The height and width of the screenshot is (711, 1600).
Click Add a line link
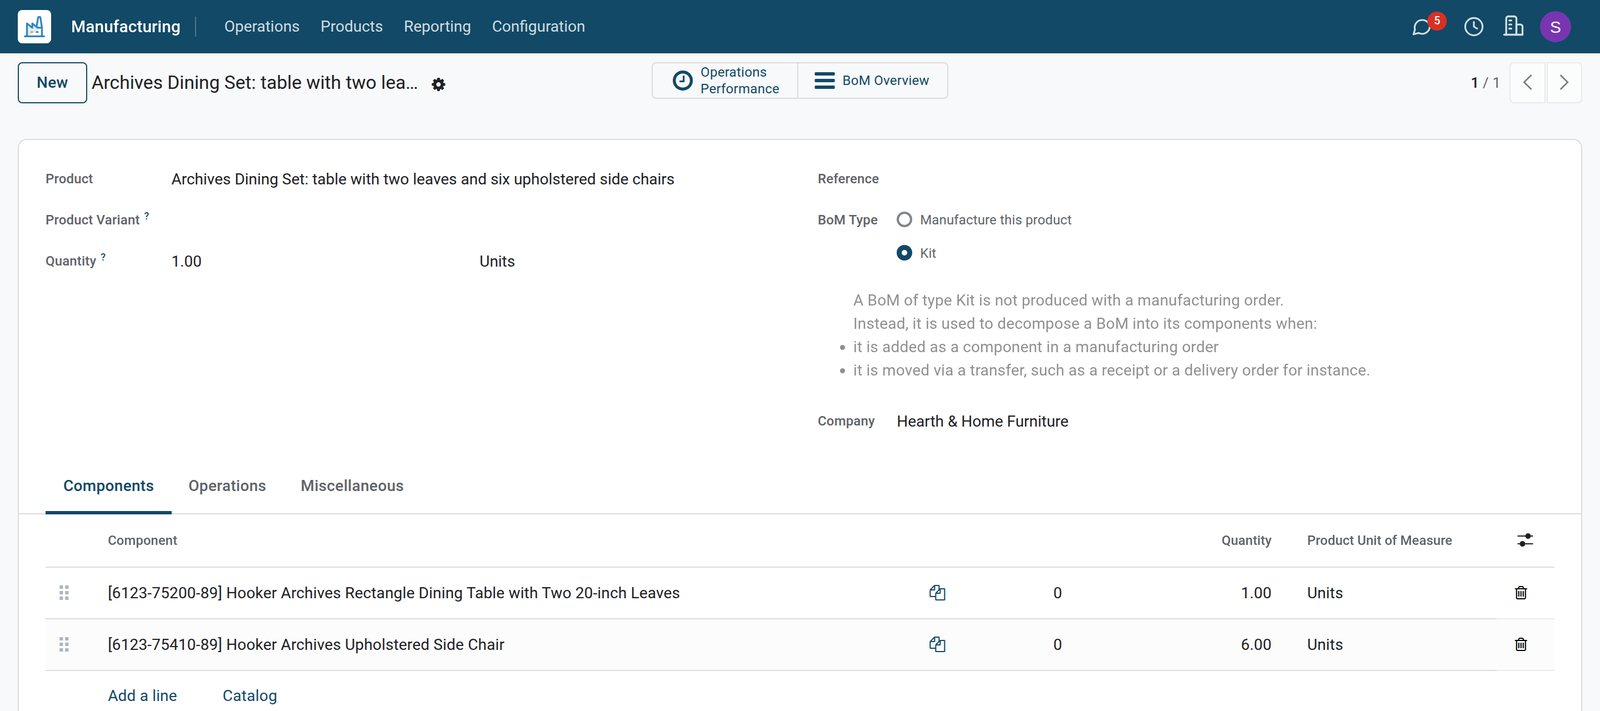142,696
